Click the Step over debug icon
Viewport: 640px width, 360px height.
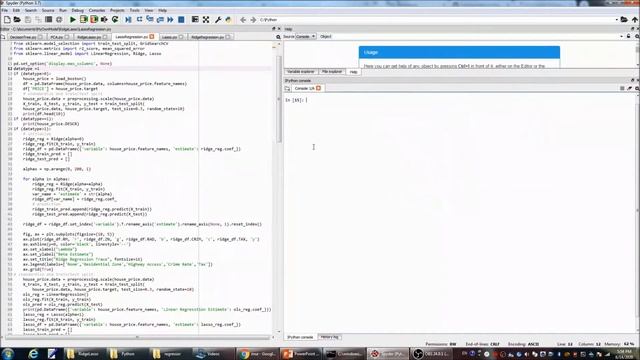pyautogui.click(x=139, y=20)
